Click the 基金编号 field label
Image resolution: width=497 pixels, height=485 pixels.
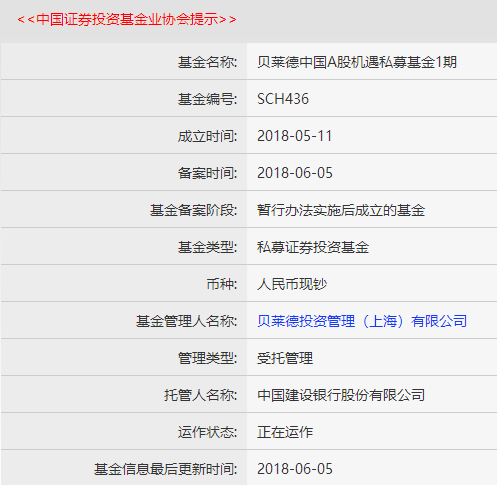point(207,99)
